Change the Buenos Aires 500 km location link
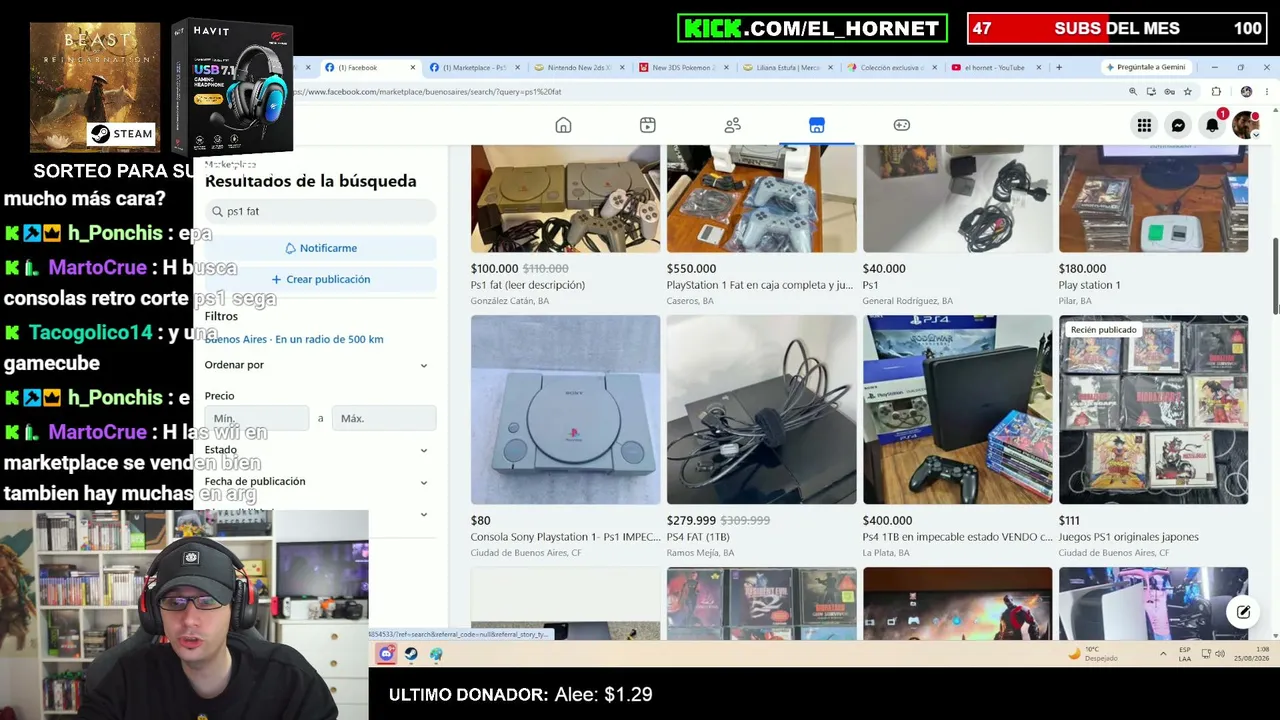This screenshot has width=1280, height=720. [294, 339]
